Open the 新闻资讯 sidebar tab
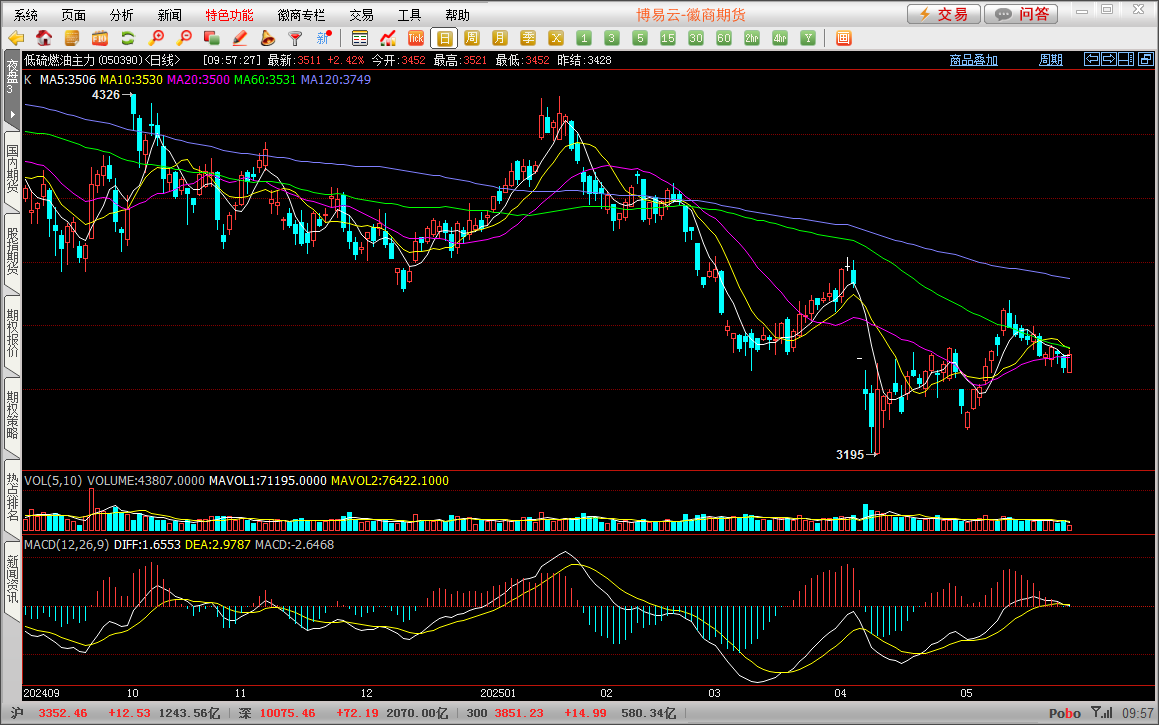Image resolution: width=1159 pixels, height=725 pixels. (x=12, y=580)
